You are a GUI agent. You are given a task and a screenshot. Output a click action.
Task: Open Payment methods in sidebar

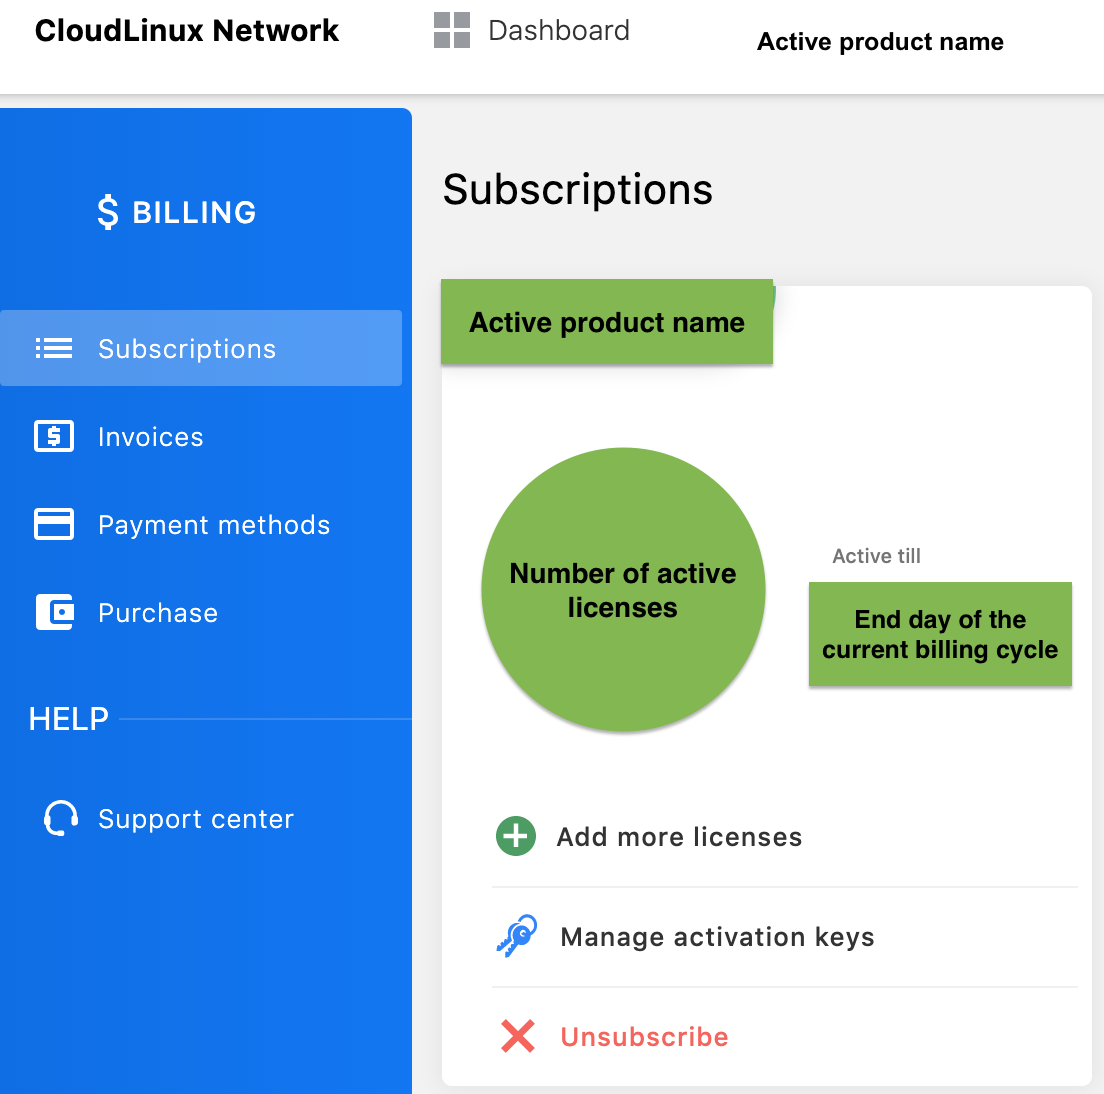(214, 525)
